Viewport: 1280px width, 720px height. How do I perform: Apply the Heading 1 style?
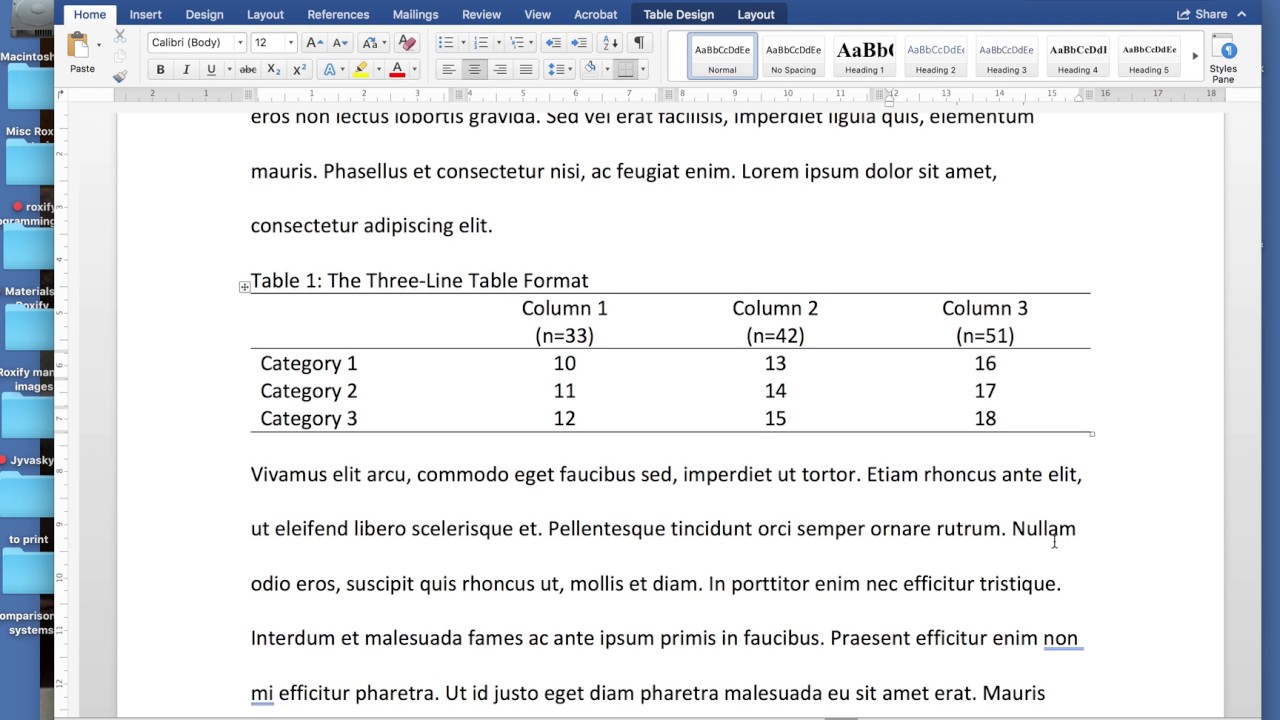click(864, 56)
